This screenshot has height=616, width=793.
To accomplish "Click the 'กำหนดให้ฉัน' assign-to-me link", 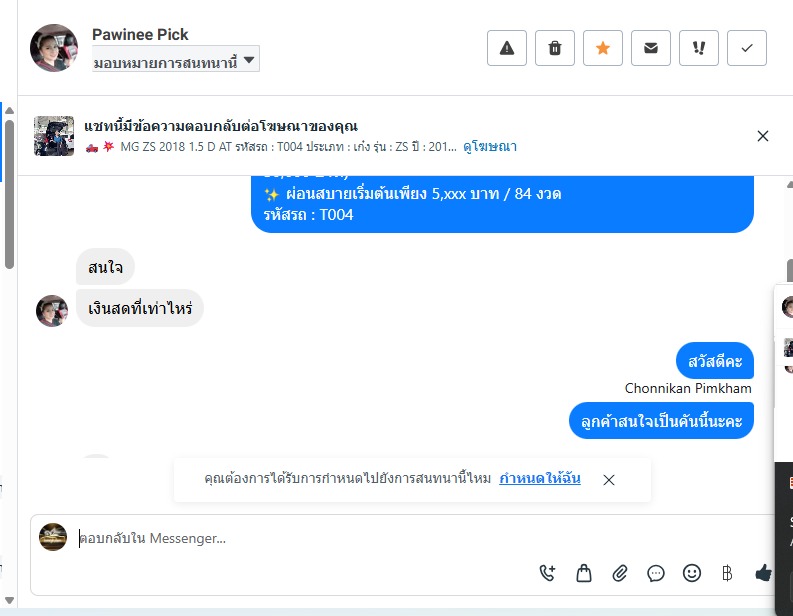I will (x=540, y=479).
